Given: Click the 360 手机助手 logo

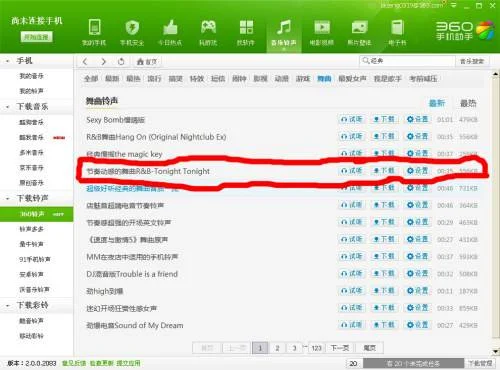Looking at the screenshot, I should pos(465,31).
